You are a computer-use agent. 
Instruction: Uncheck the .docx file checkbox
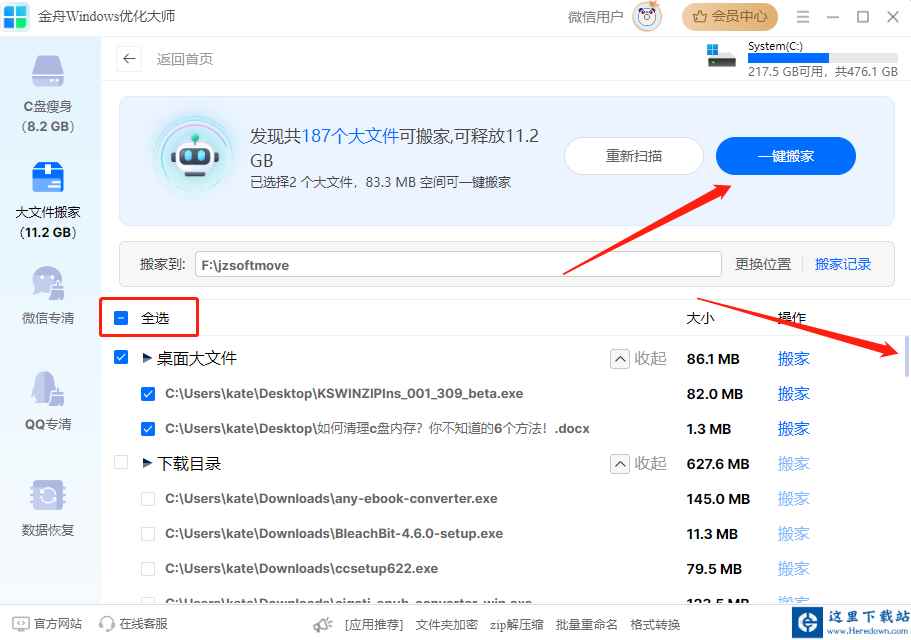tap(148, 429)
